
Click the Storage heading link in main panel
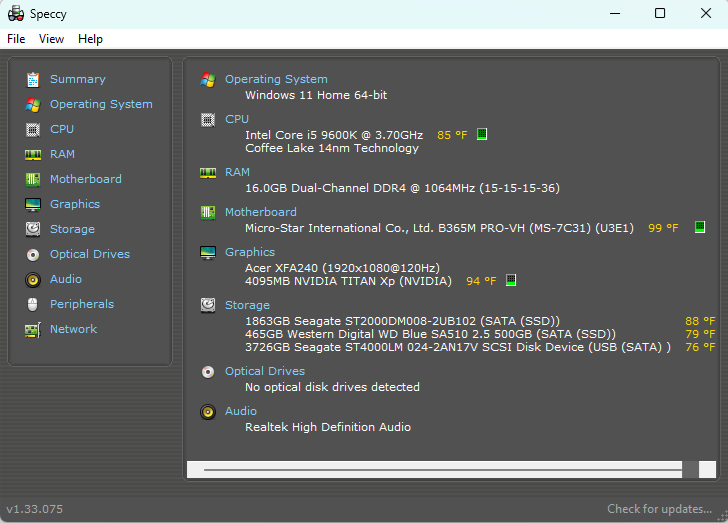[247, 305]
